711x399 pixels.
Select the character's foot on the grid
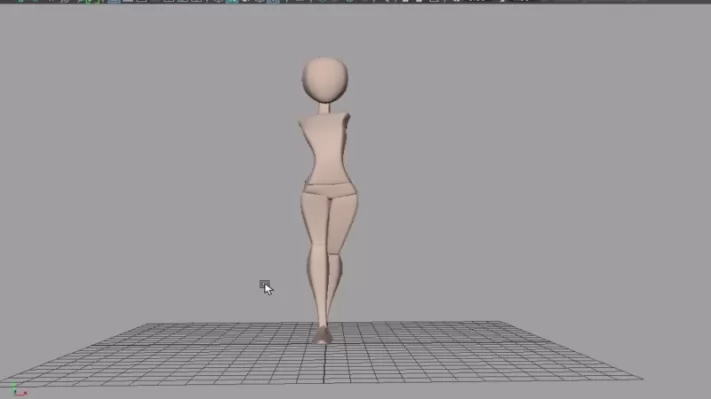[x=322, y=336]
